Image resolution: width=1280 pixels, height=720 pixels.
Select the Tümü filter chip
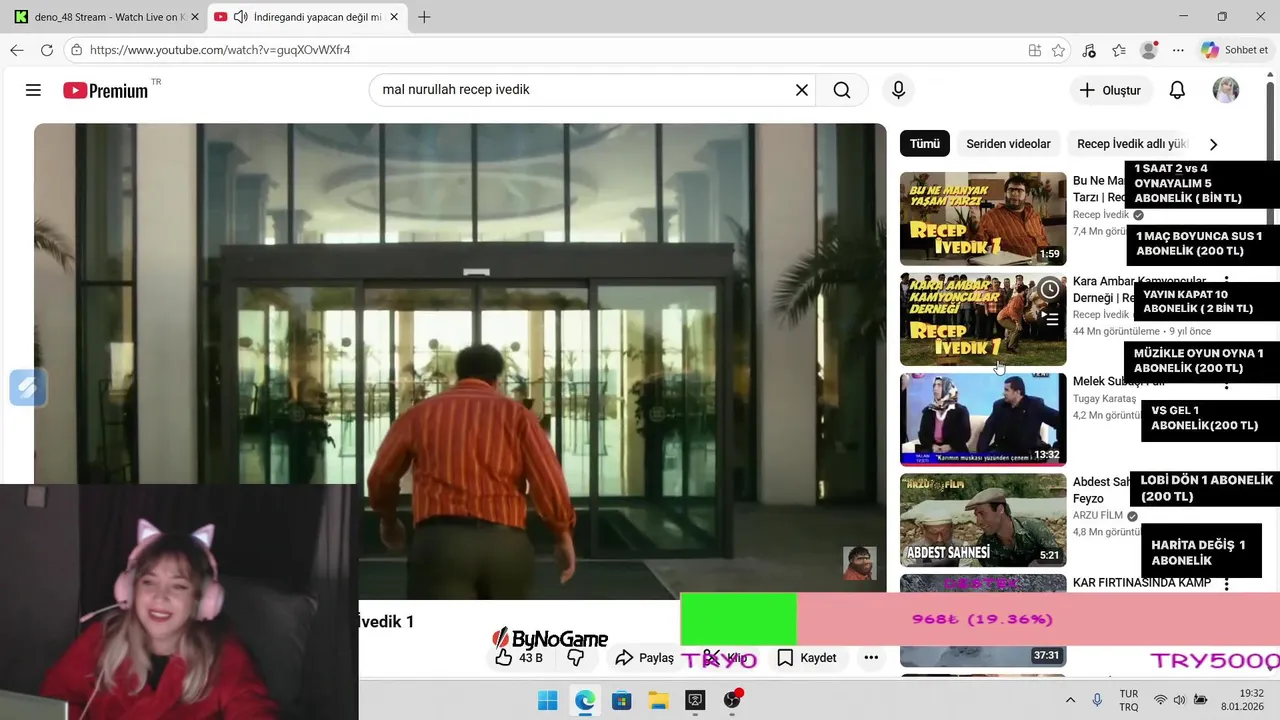925,144
